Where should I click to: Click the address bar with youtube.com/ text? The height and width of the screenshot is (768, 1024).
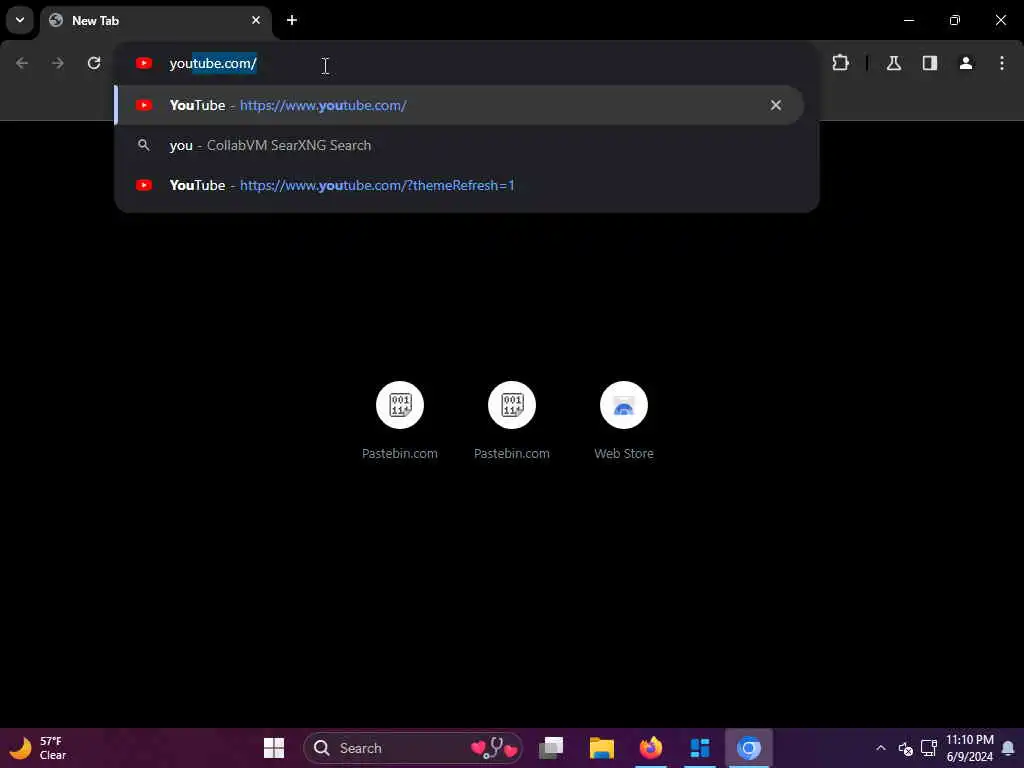(x=466, y=63)
